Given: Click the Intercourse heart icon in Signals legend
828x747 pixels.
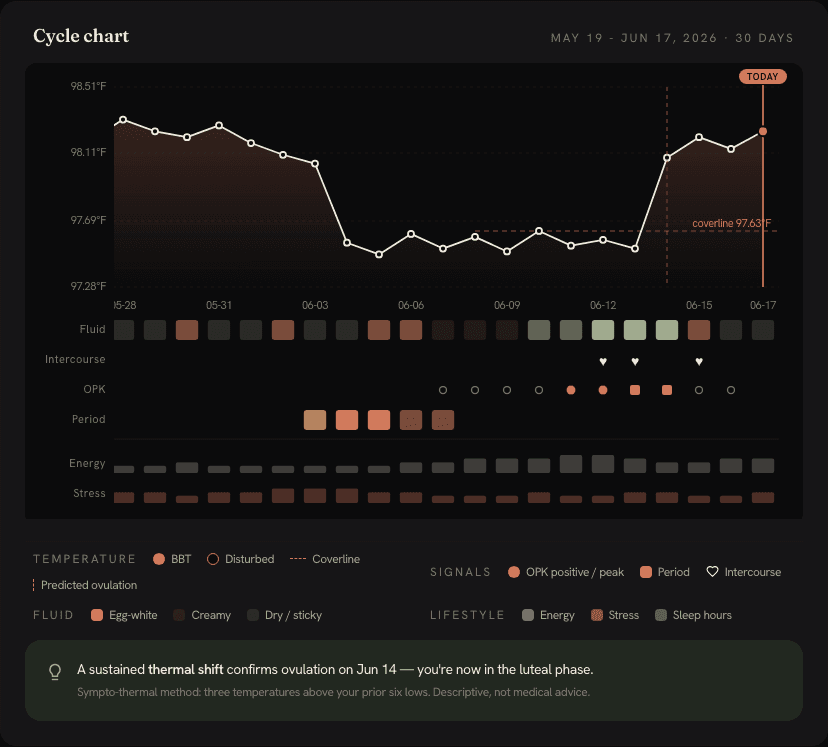Looking at the screenshot, I should tap(712, 572).
